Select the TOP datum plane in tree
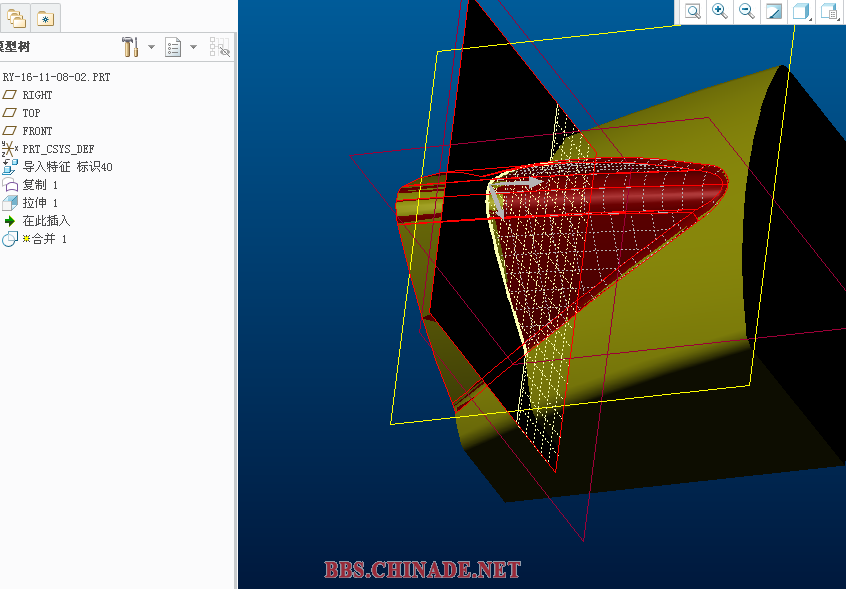Viewport: 846px width, 589px height. click(x=31, y=113)
